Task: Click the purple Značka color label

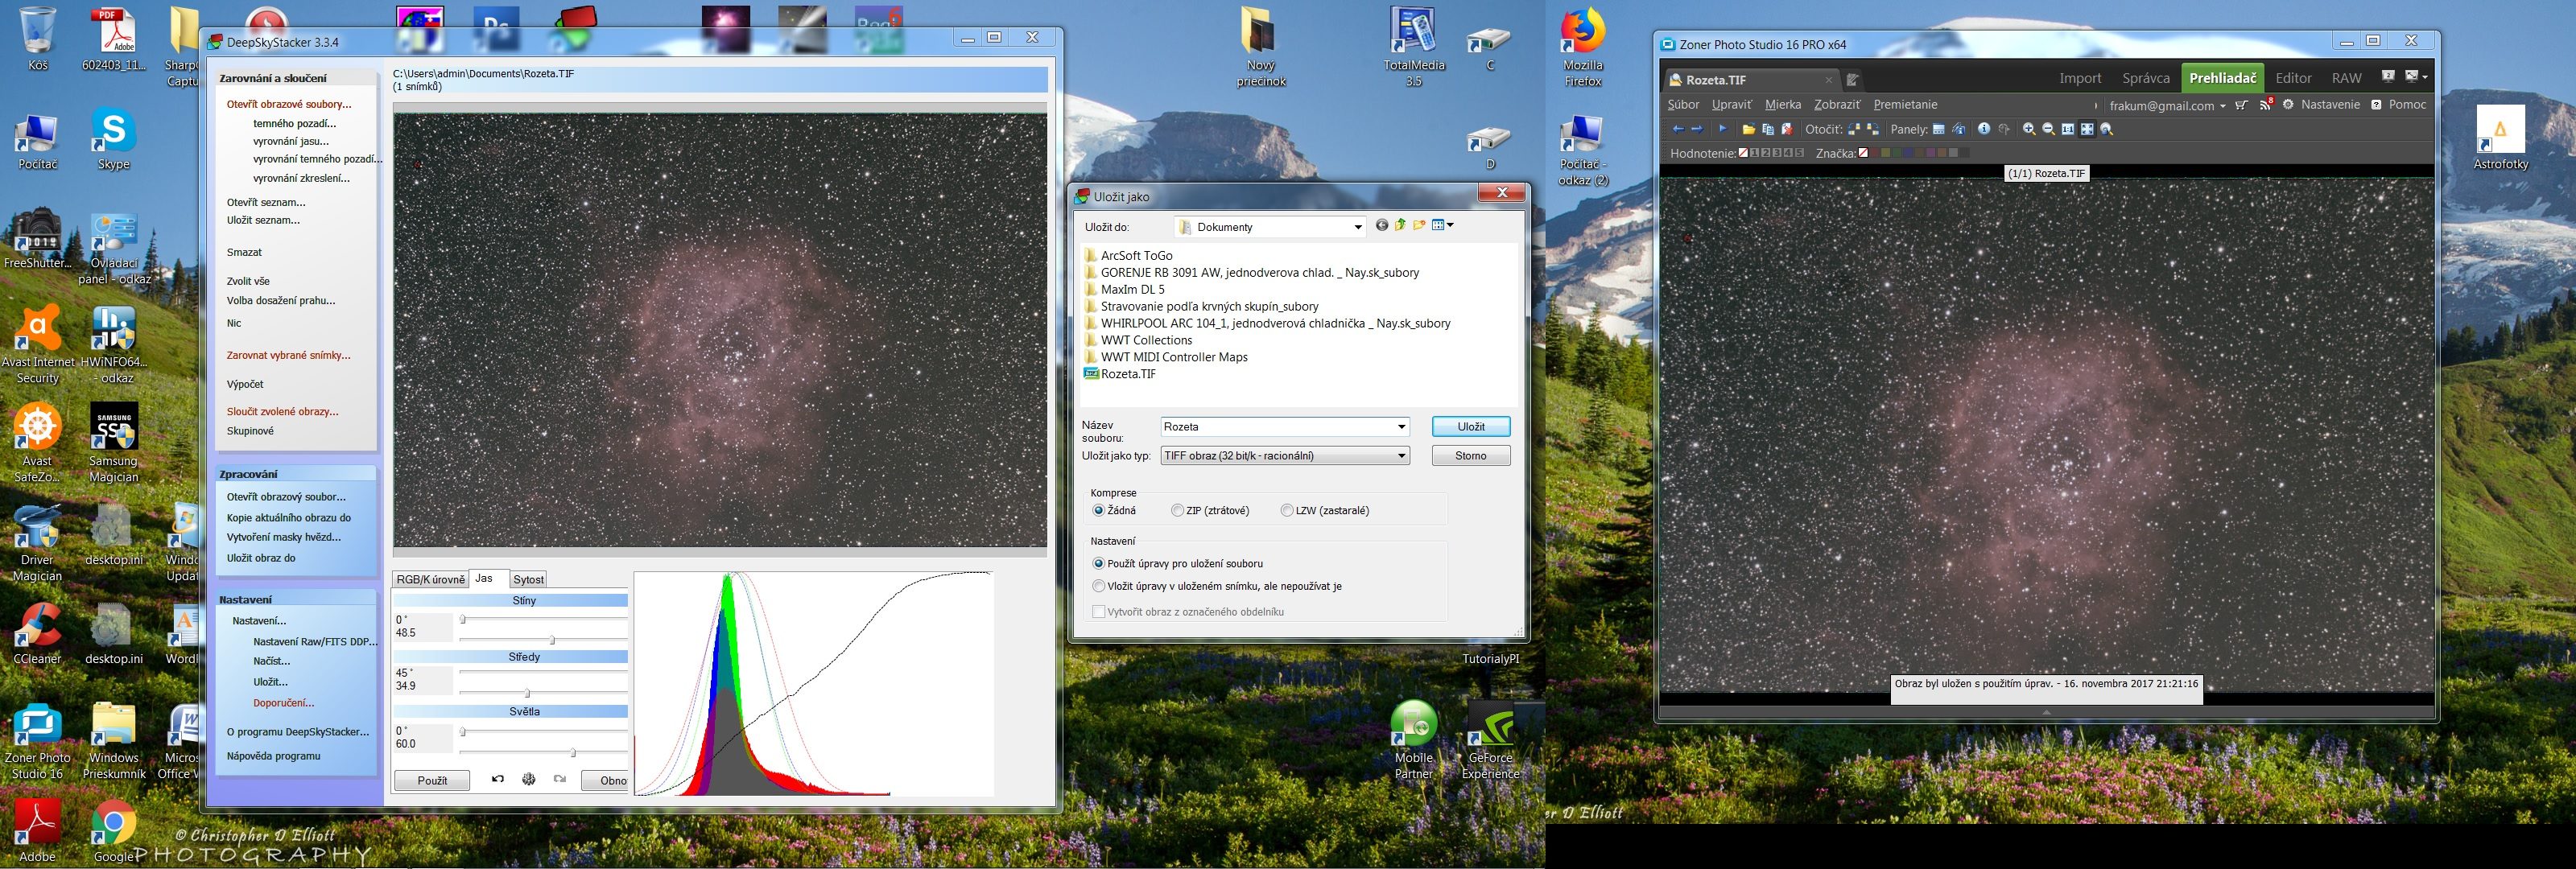Action: click(1931, 153)
